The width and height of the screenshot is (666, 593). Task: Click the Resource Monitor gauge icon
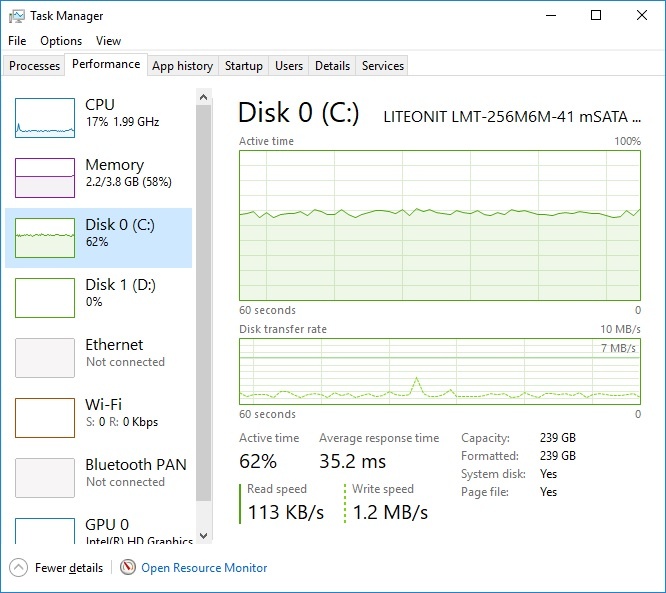[x=128, y=568]
